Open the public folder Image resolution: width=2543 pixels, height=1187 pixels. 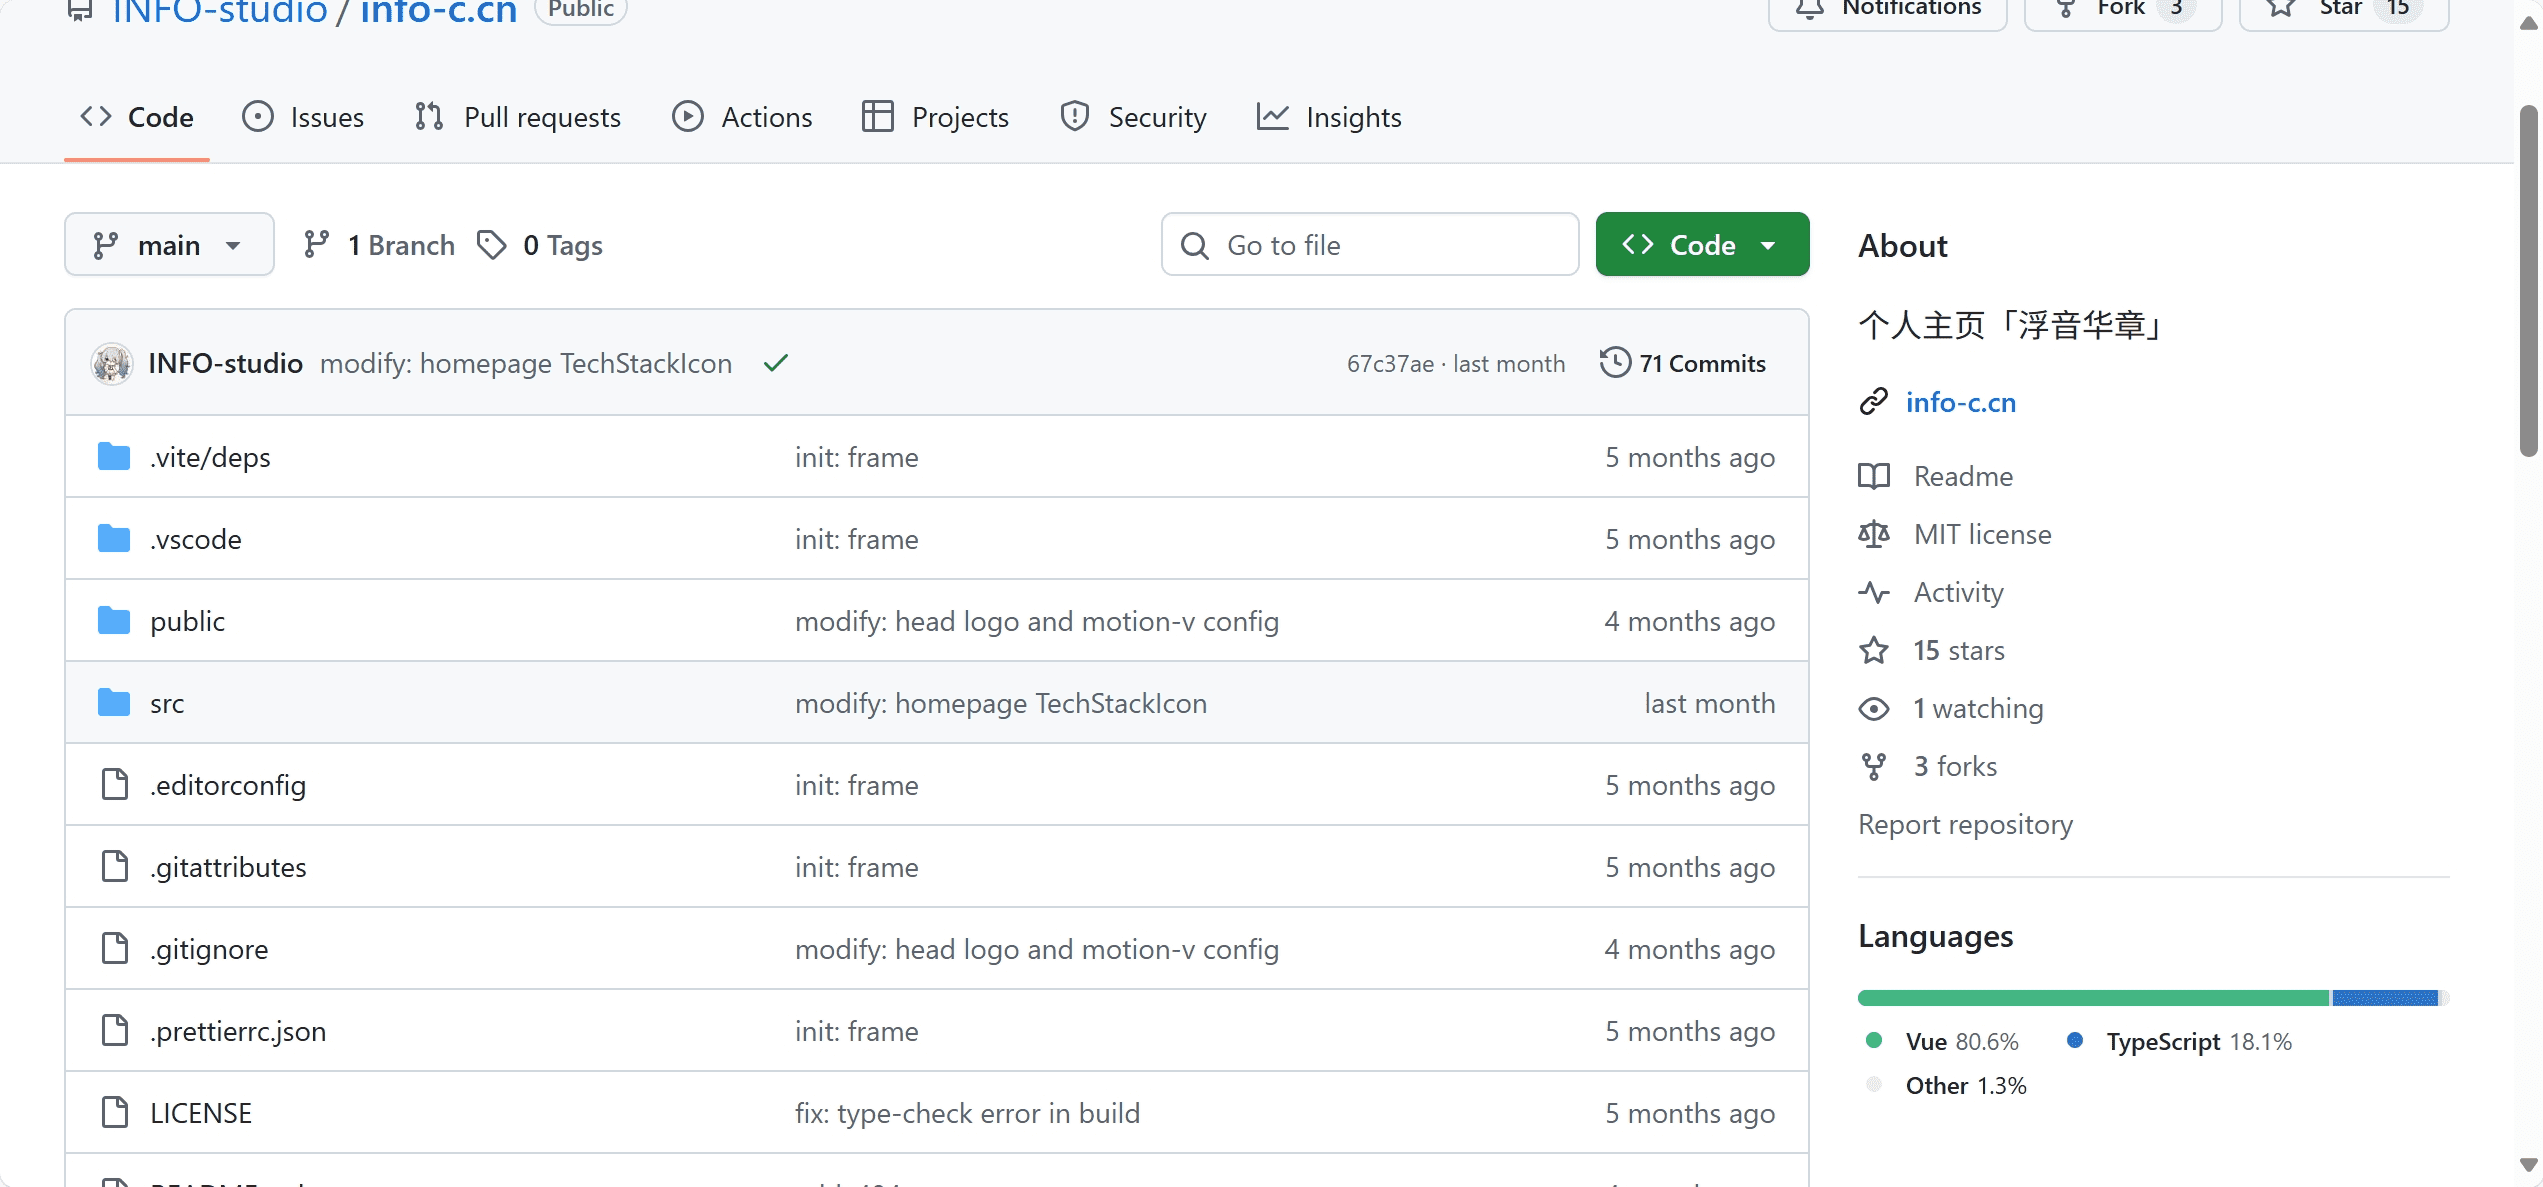pyautogui.click(x=187, y=621)
